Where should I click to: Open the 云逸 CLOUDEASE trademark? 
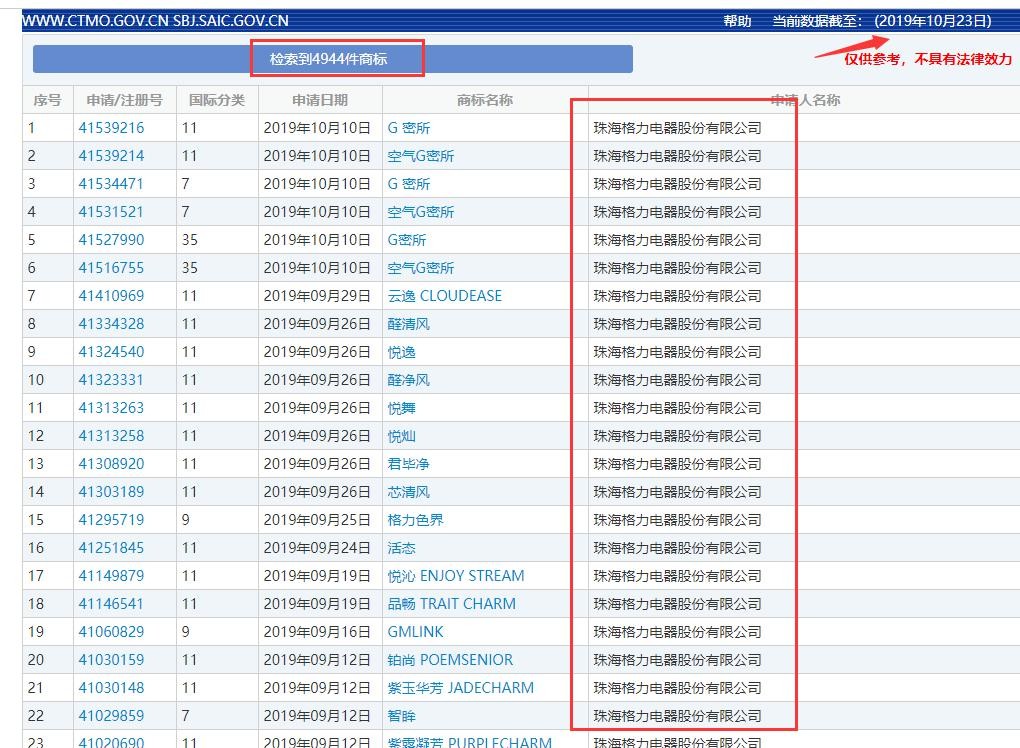coord(445,296)
